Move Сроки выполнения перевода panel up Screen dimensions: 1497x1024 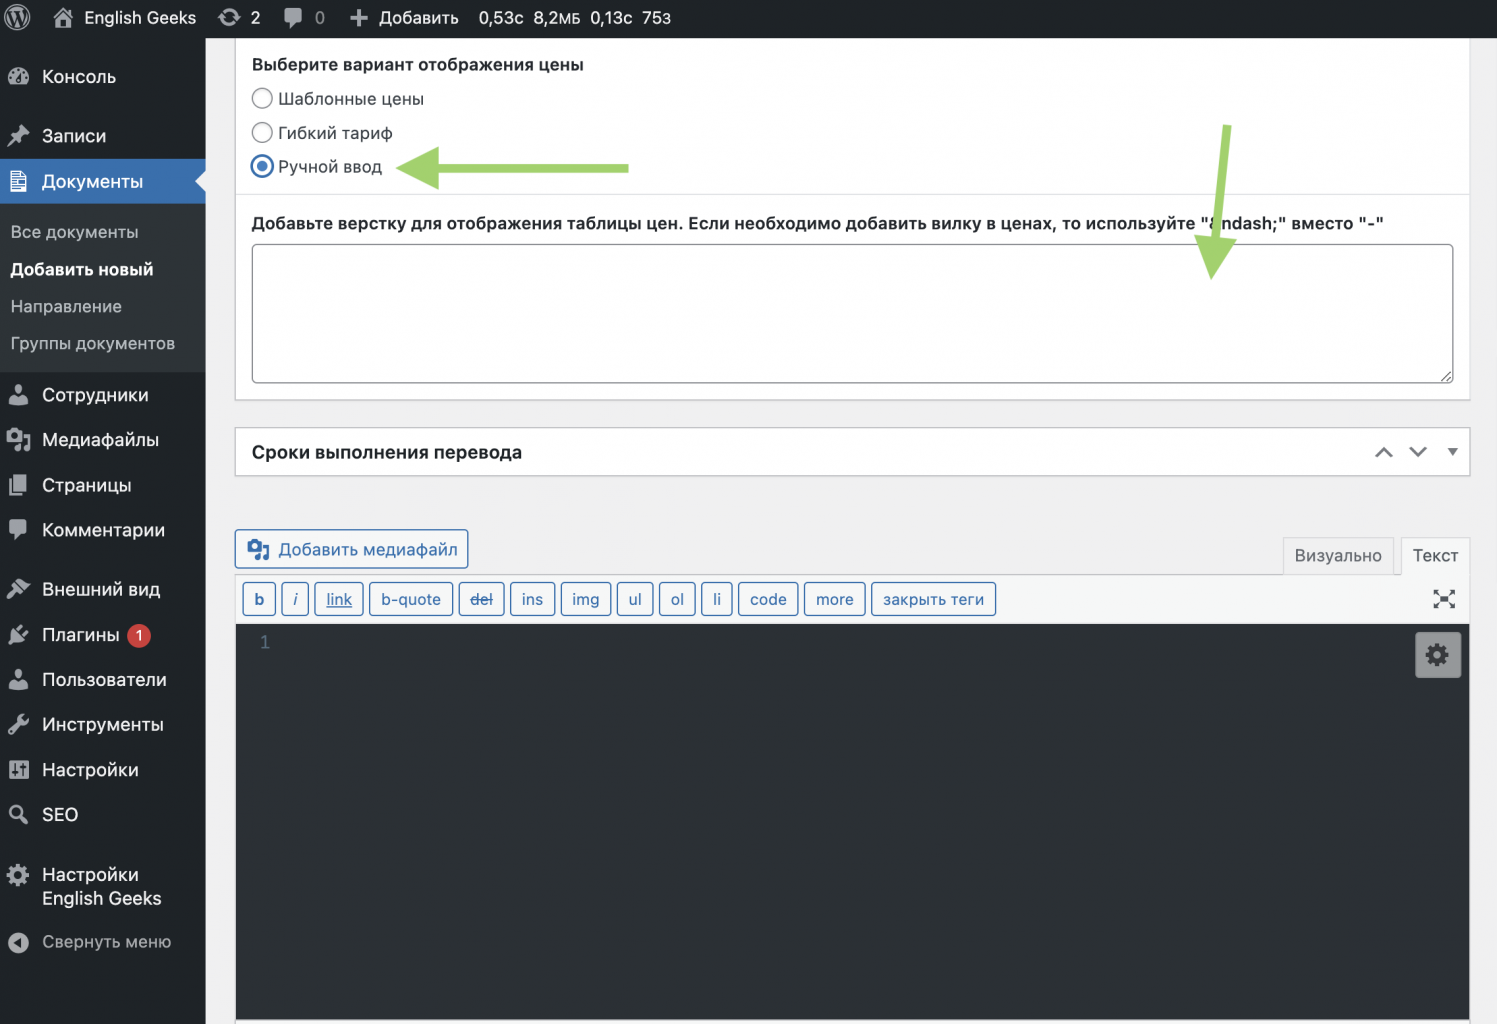pos(1384,452)
